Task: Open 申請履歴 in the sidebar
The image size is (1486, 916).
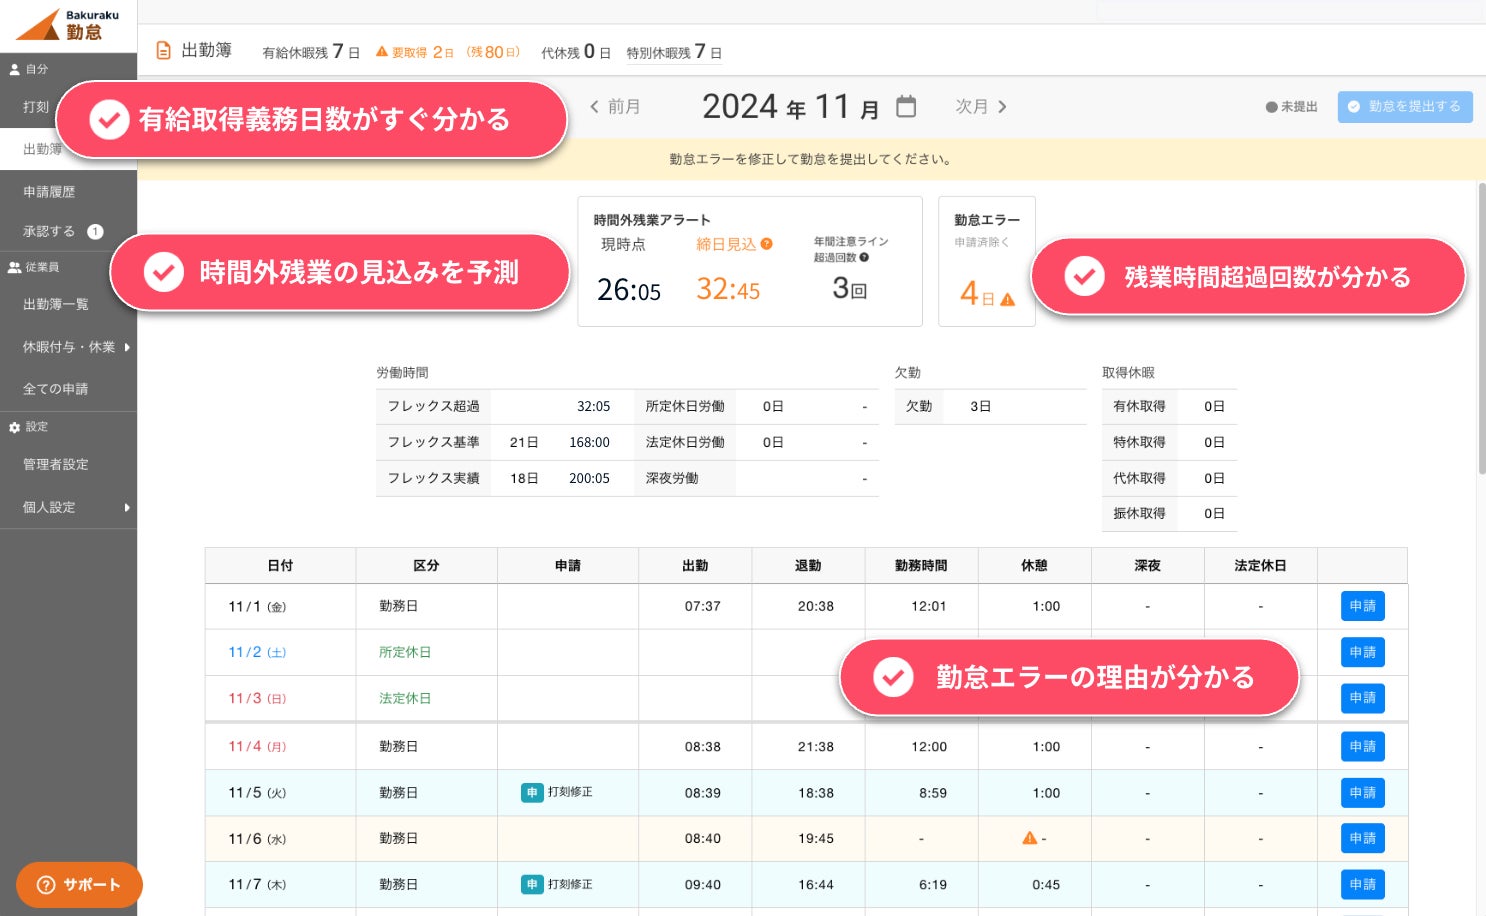Action: point(49,191)
